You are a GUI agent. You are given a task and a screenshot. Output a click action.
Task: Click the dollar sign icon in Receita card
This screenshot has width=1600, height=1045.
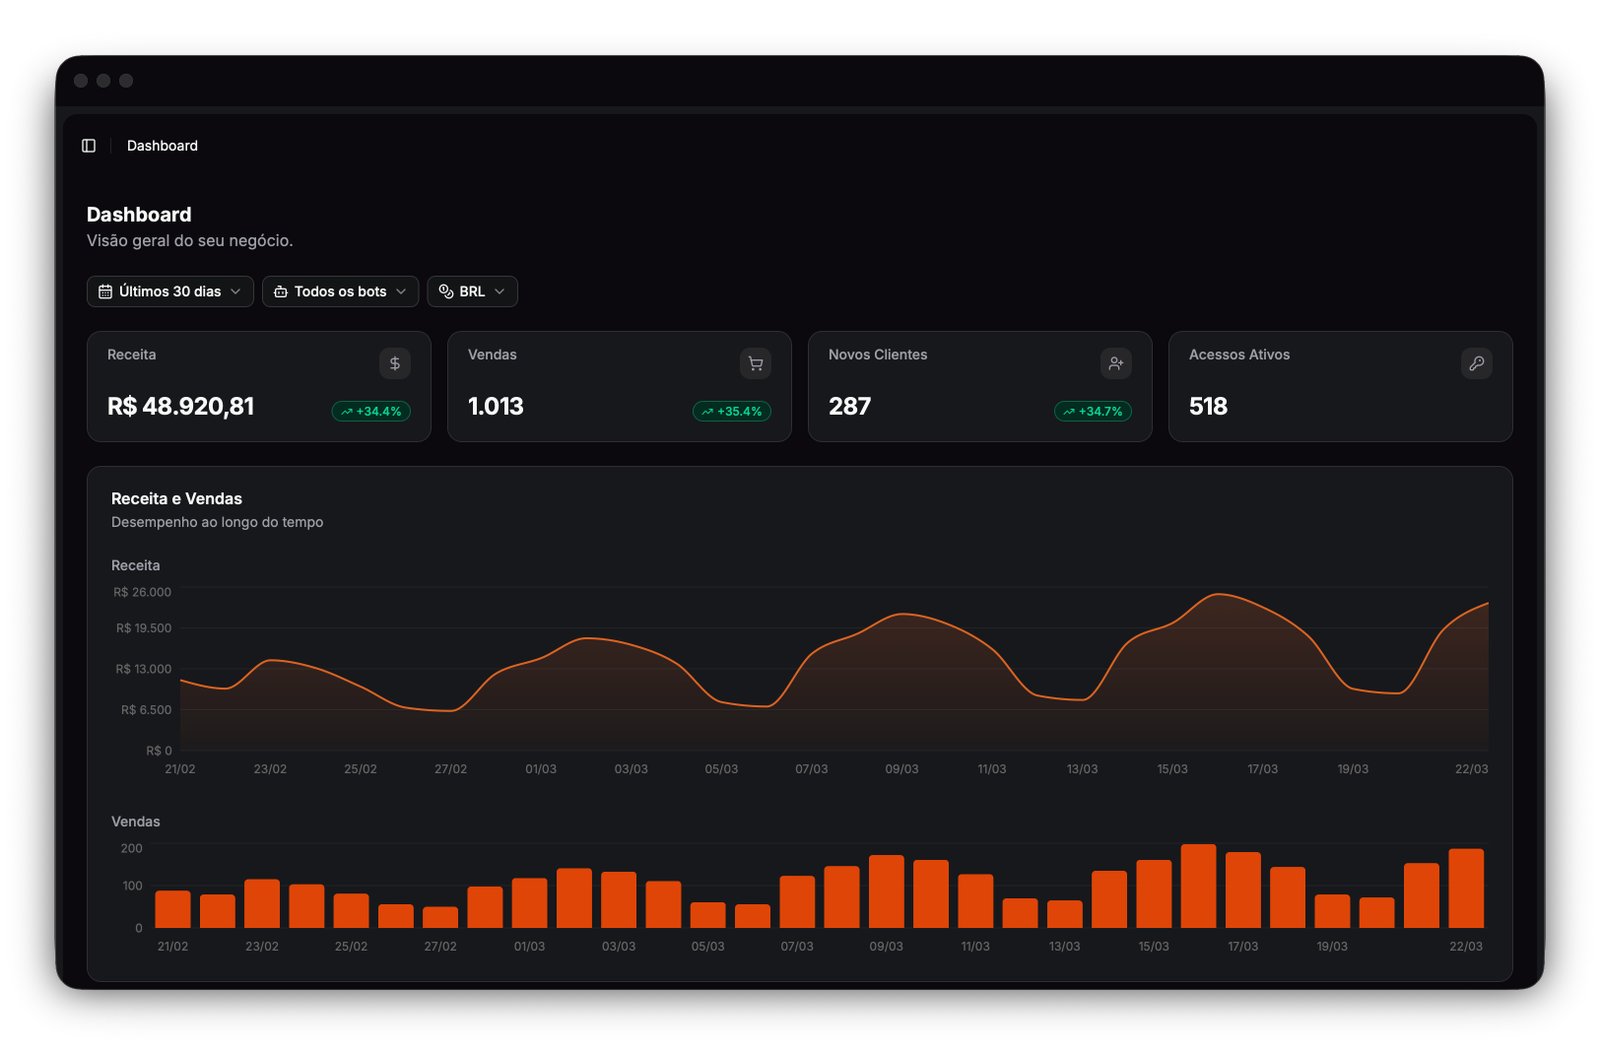point(395,363)
